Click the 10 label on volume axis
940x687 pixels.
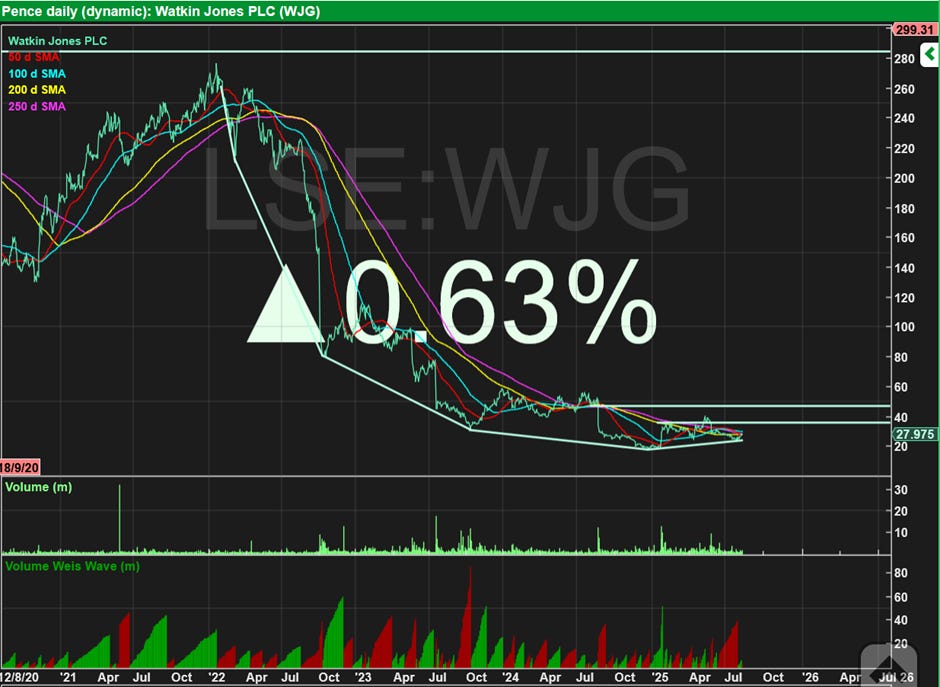[900, 532]
